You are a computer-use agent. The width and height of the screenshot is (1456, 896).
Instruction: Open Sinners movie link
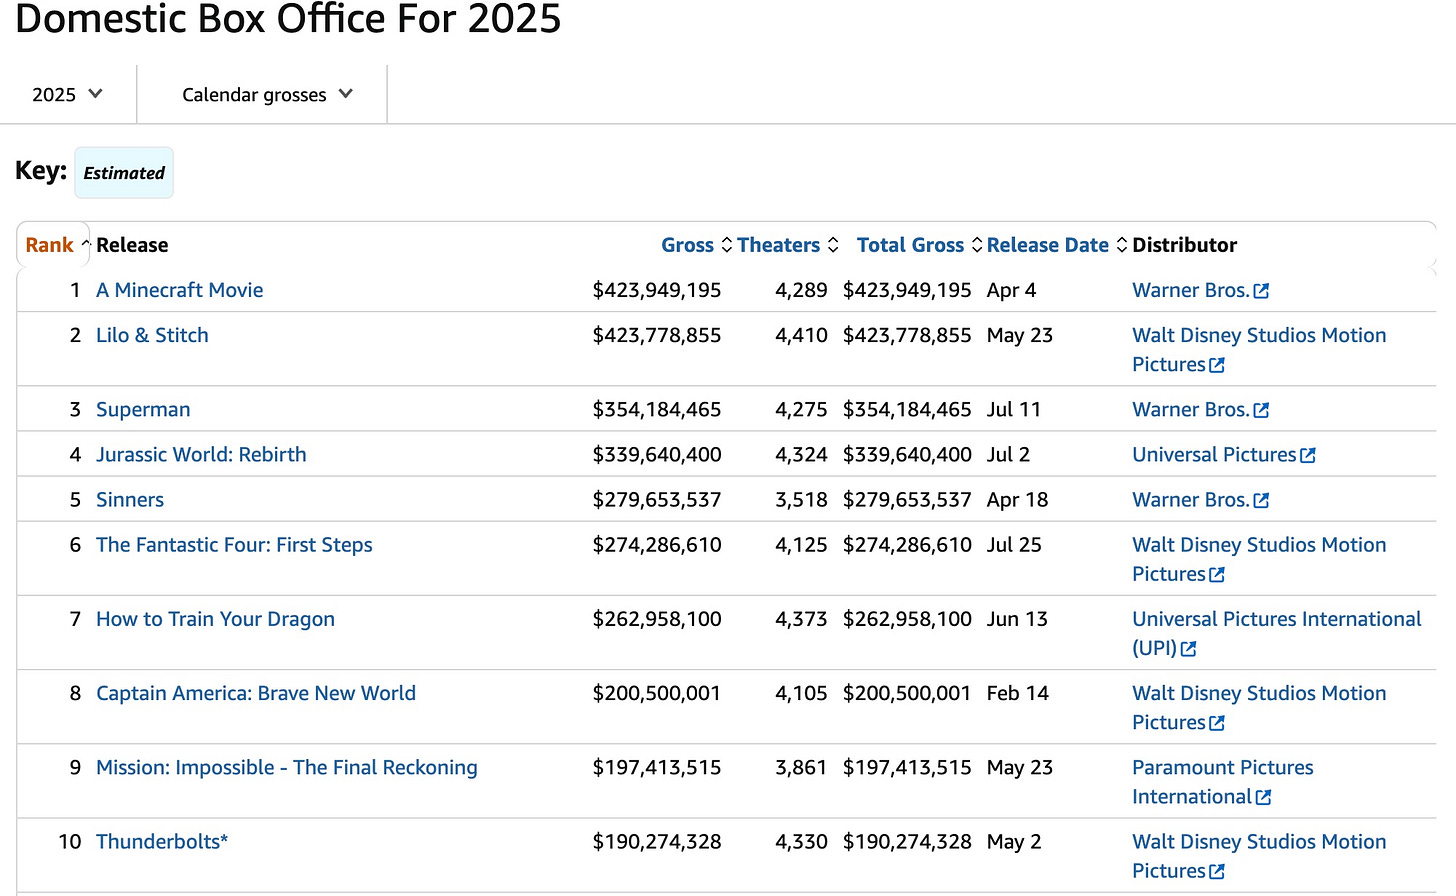point(130,500)
